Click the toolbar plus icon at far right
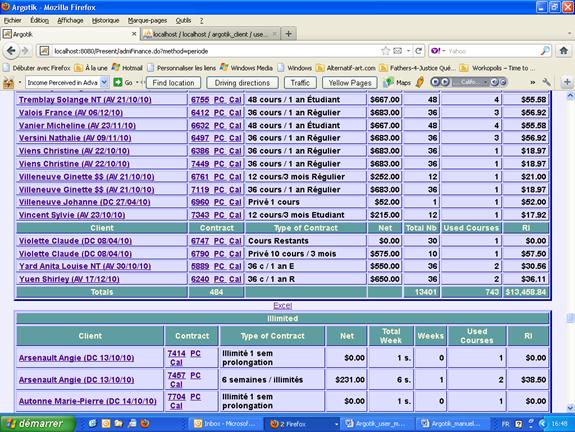575x432 pixels. [567, 83]
